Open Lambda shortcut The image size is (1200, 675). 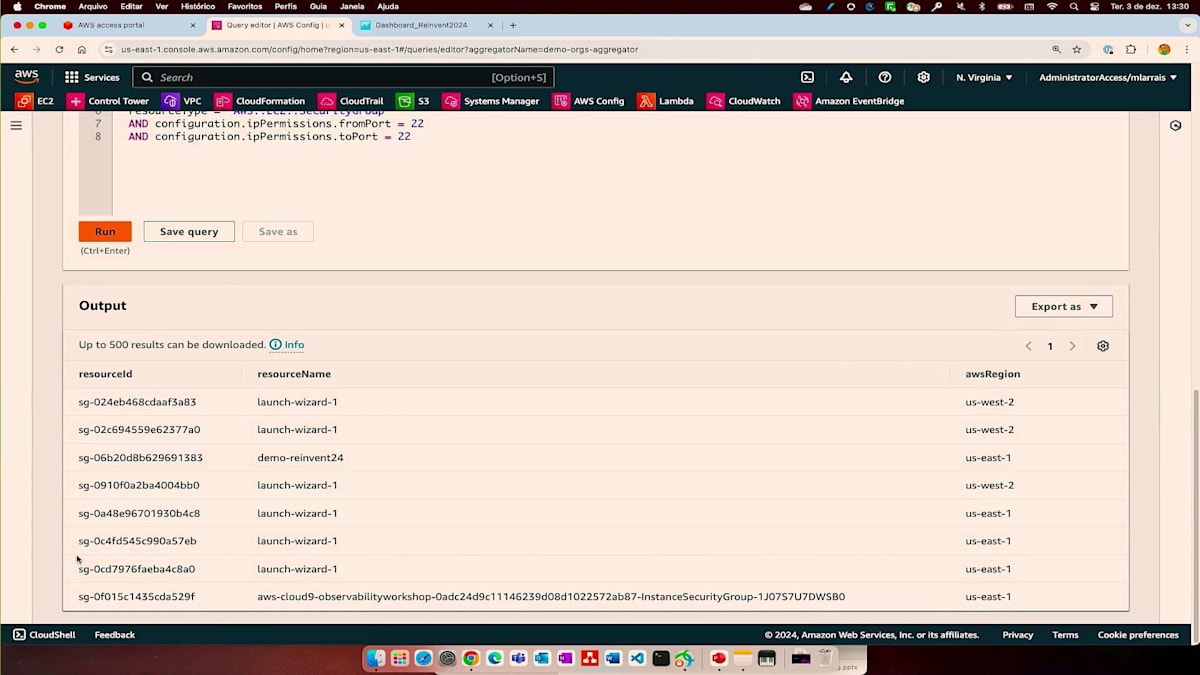[x=666, y=101]
